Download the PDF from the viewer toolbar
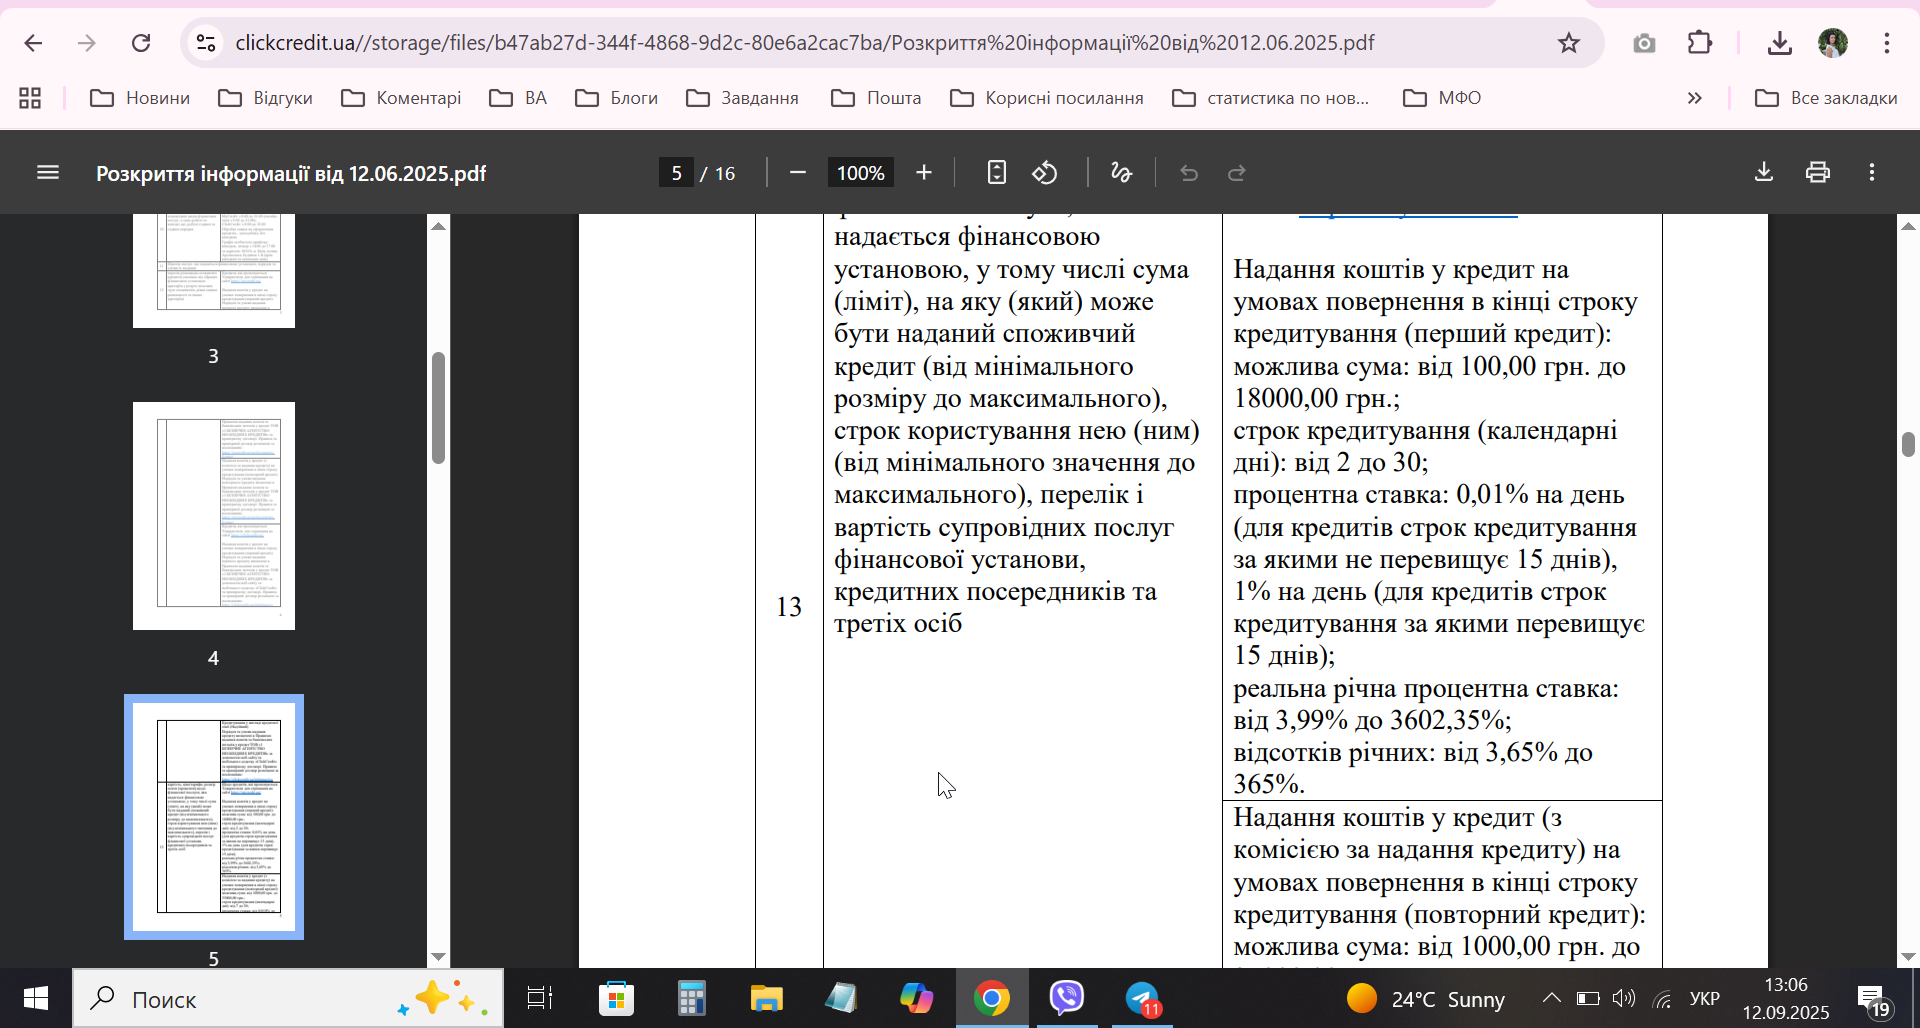Image resolution: width=1920 pixels, height=1028 pixels. point(1764,172)
